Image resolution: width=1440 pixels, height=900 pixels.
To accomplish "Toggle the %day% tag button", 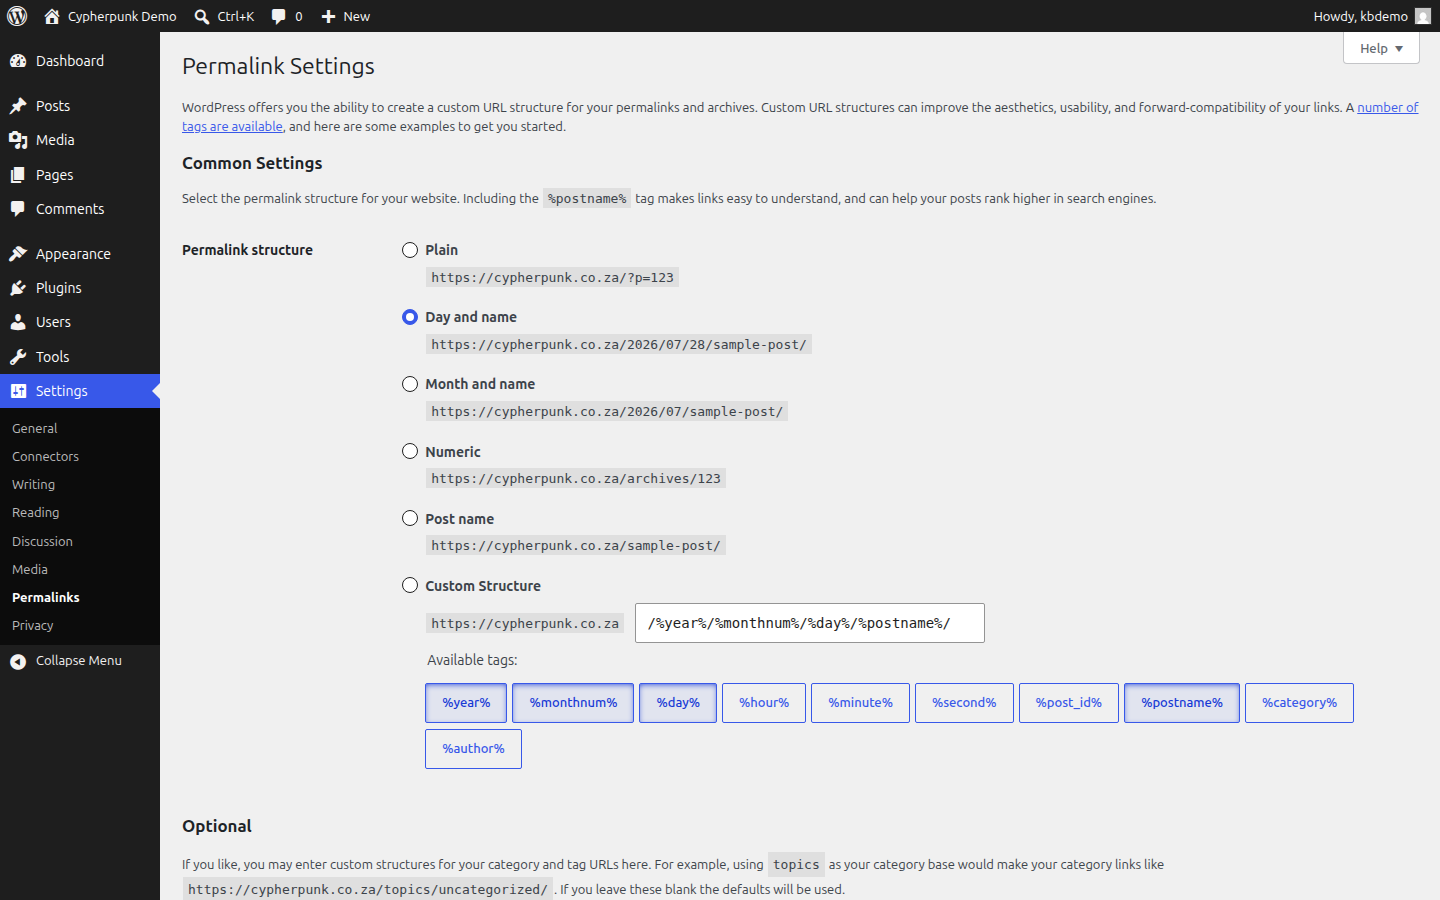I will tap(678, 703).
